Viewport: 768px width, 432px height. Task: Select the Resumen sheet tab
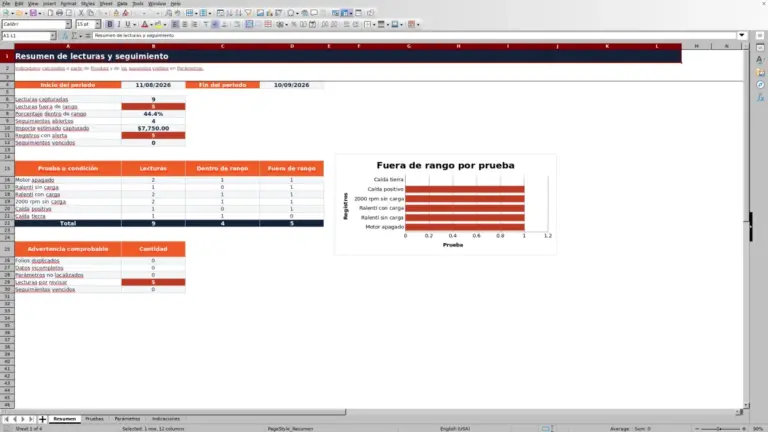coord(65,419)
